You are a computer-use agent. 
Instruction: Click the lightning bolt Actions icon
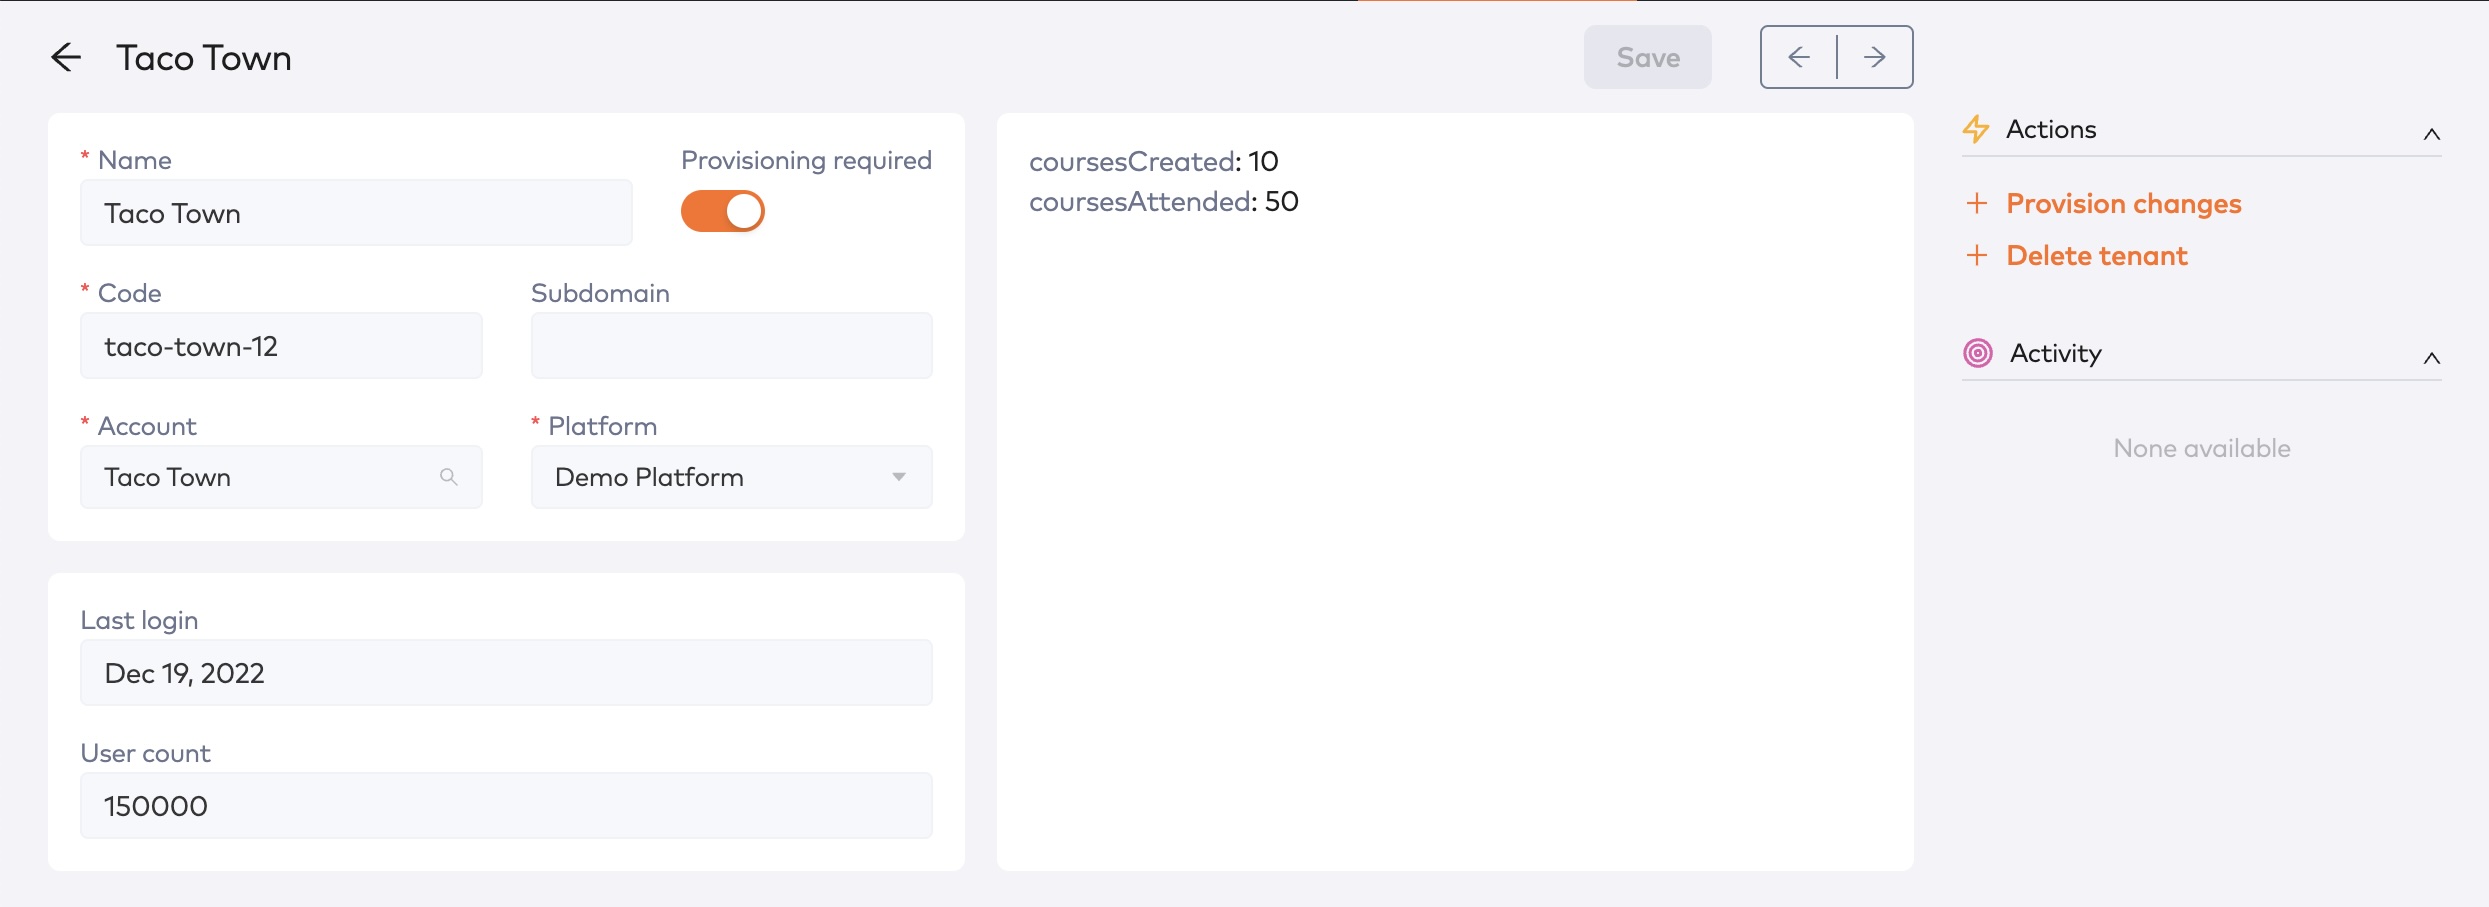1976,129
